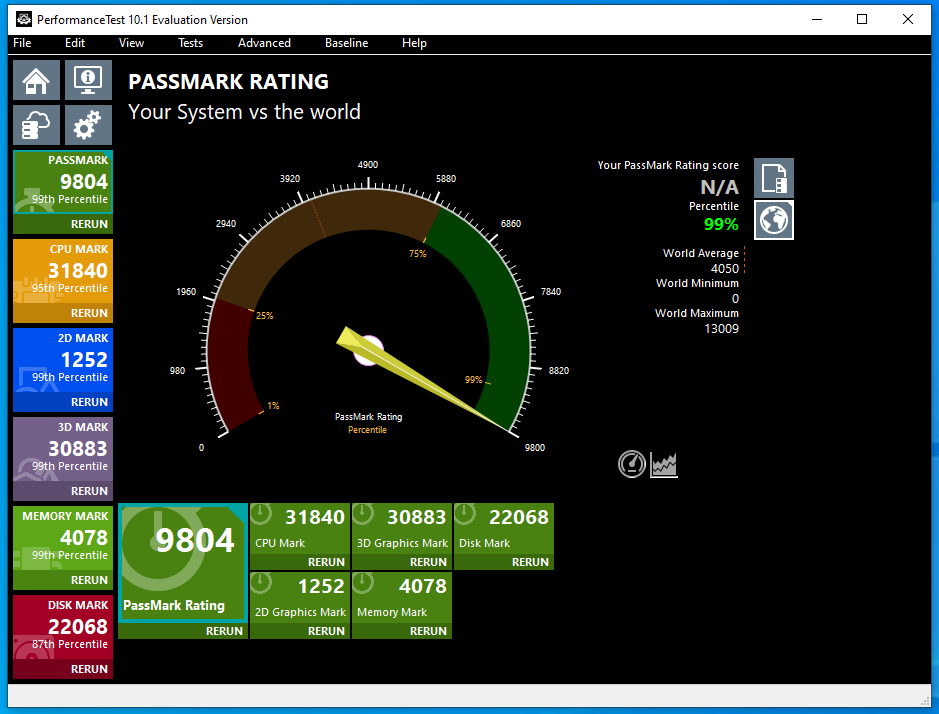Viewport: 939px width, 714px height.
Task: Click the 25% percentile marker on gauge
Action: pyautogui.click(x=265, y=316)
